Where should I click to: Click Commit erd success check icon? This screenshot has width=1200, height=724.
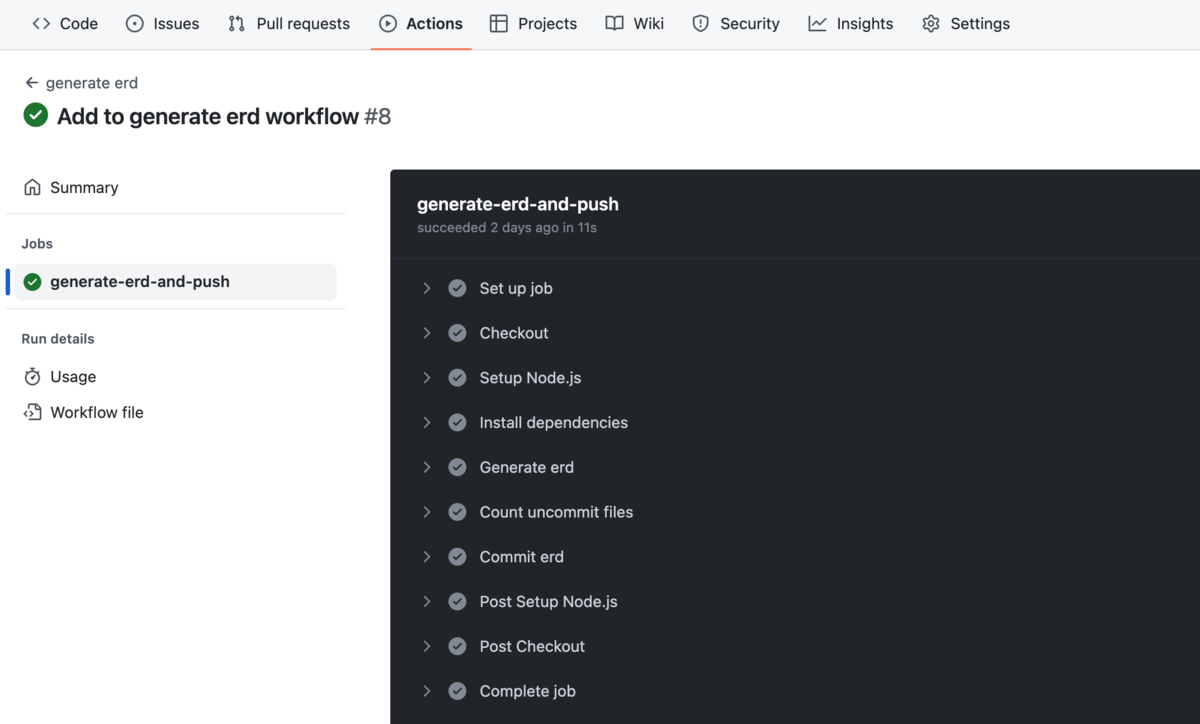pos(457,557)
